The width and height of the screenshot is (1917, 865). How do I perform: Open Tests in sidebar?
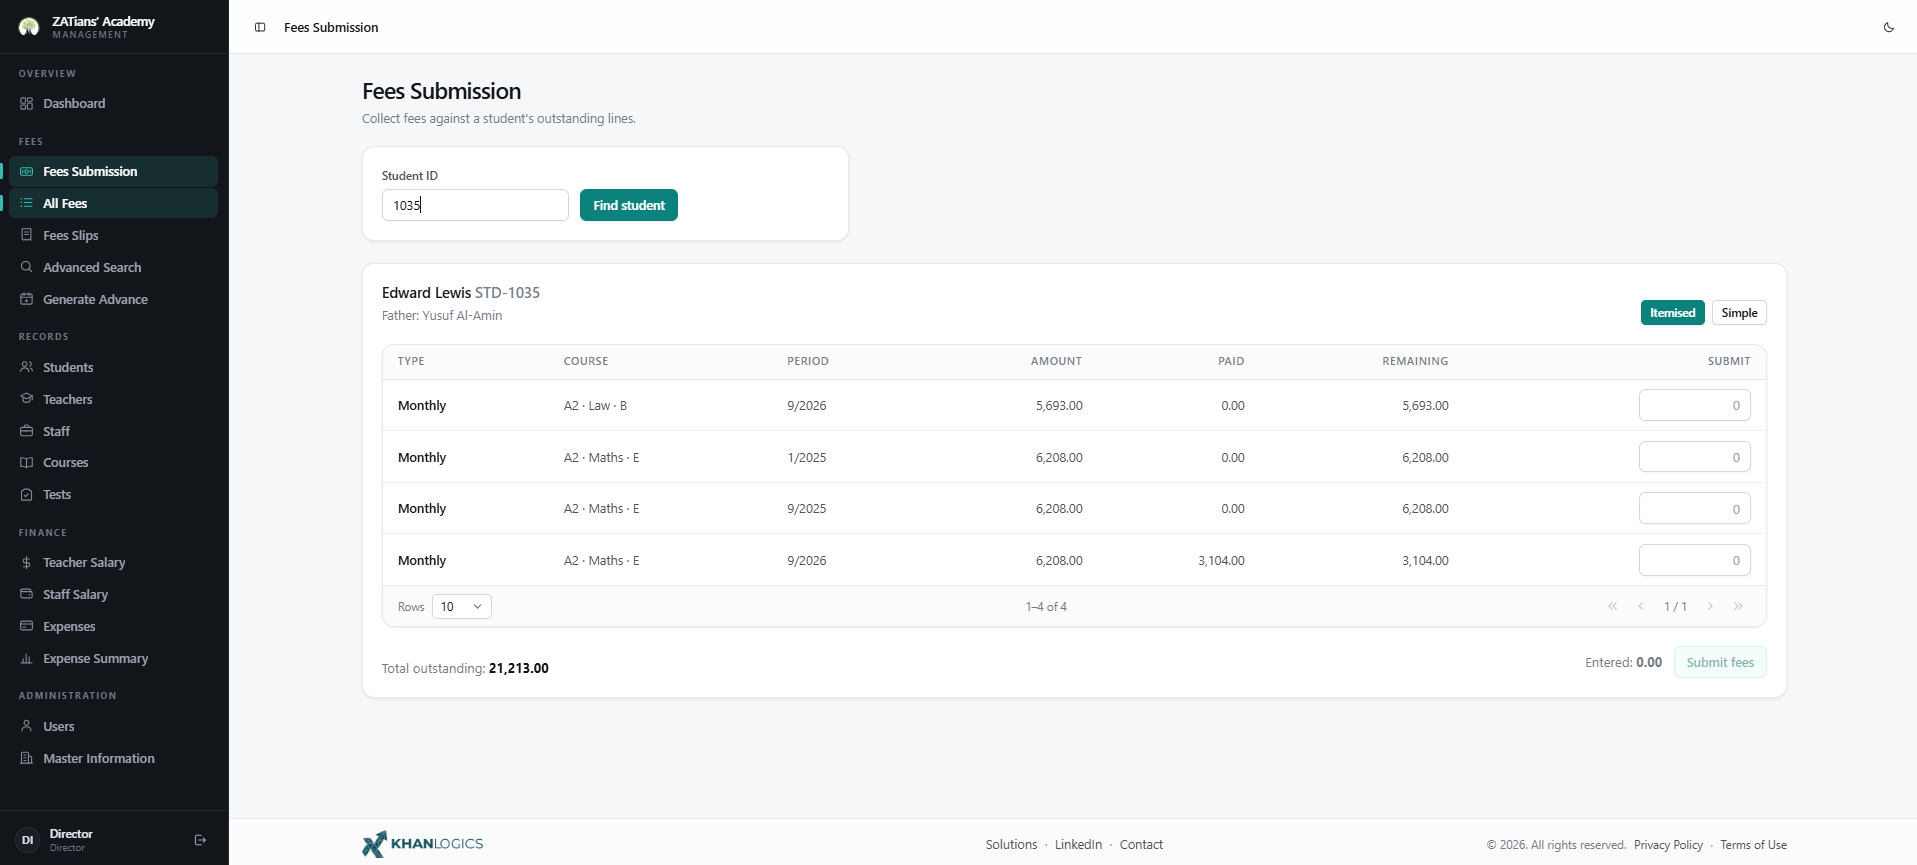113,494
